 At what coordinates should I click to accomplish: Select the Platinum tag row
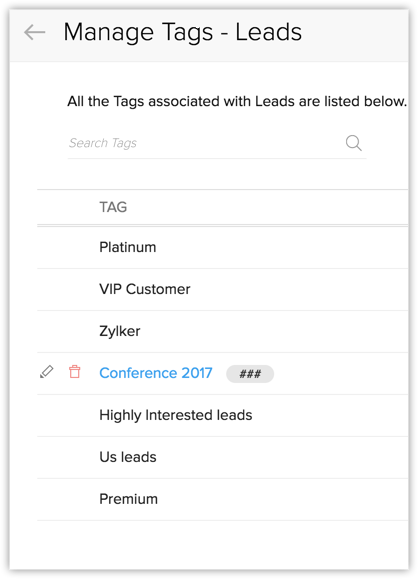tap(223, 247)
